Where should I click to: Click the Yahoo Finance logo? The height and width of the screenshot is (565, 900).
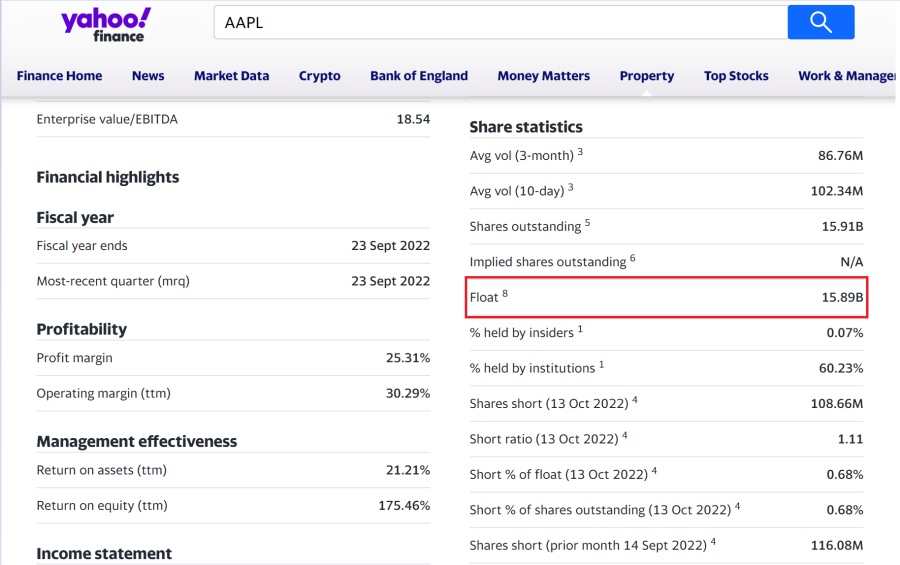tap(106, 25)
